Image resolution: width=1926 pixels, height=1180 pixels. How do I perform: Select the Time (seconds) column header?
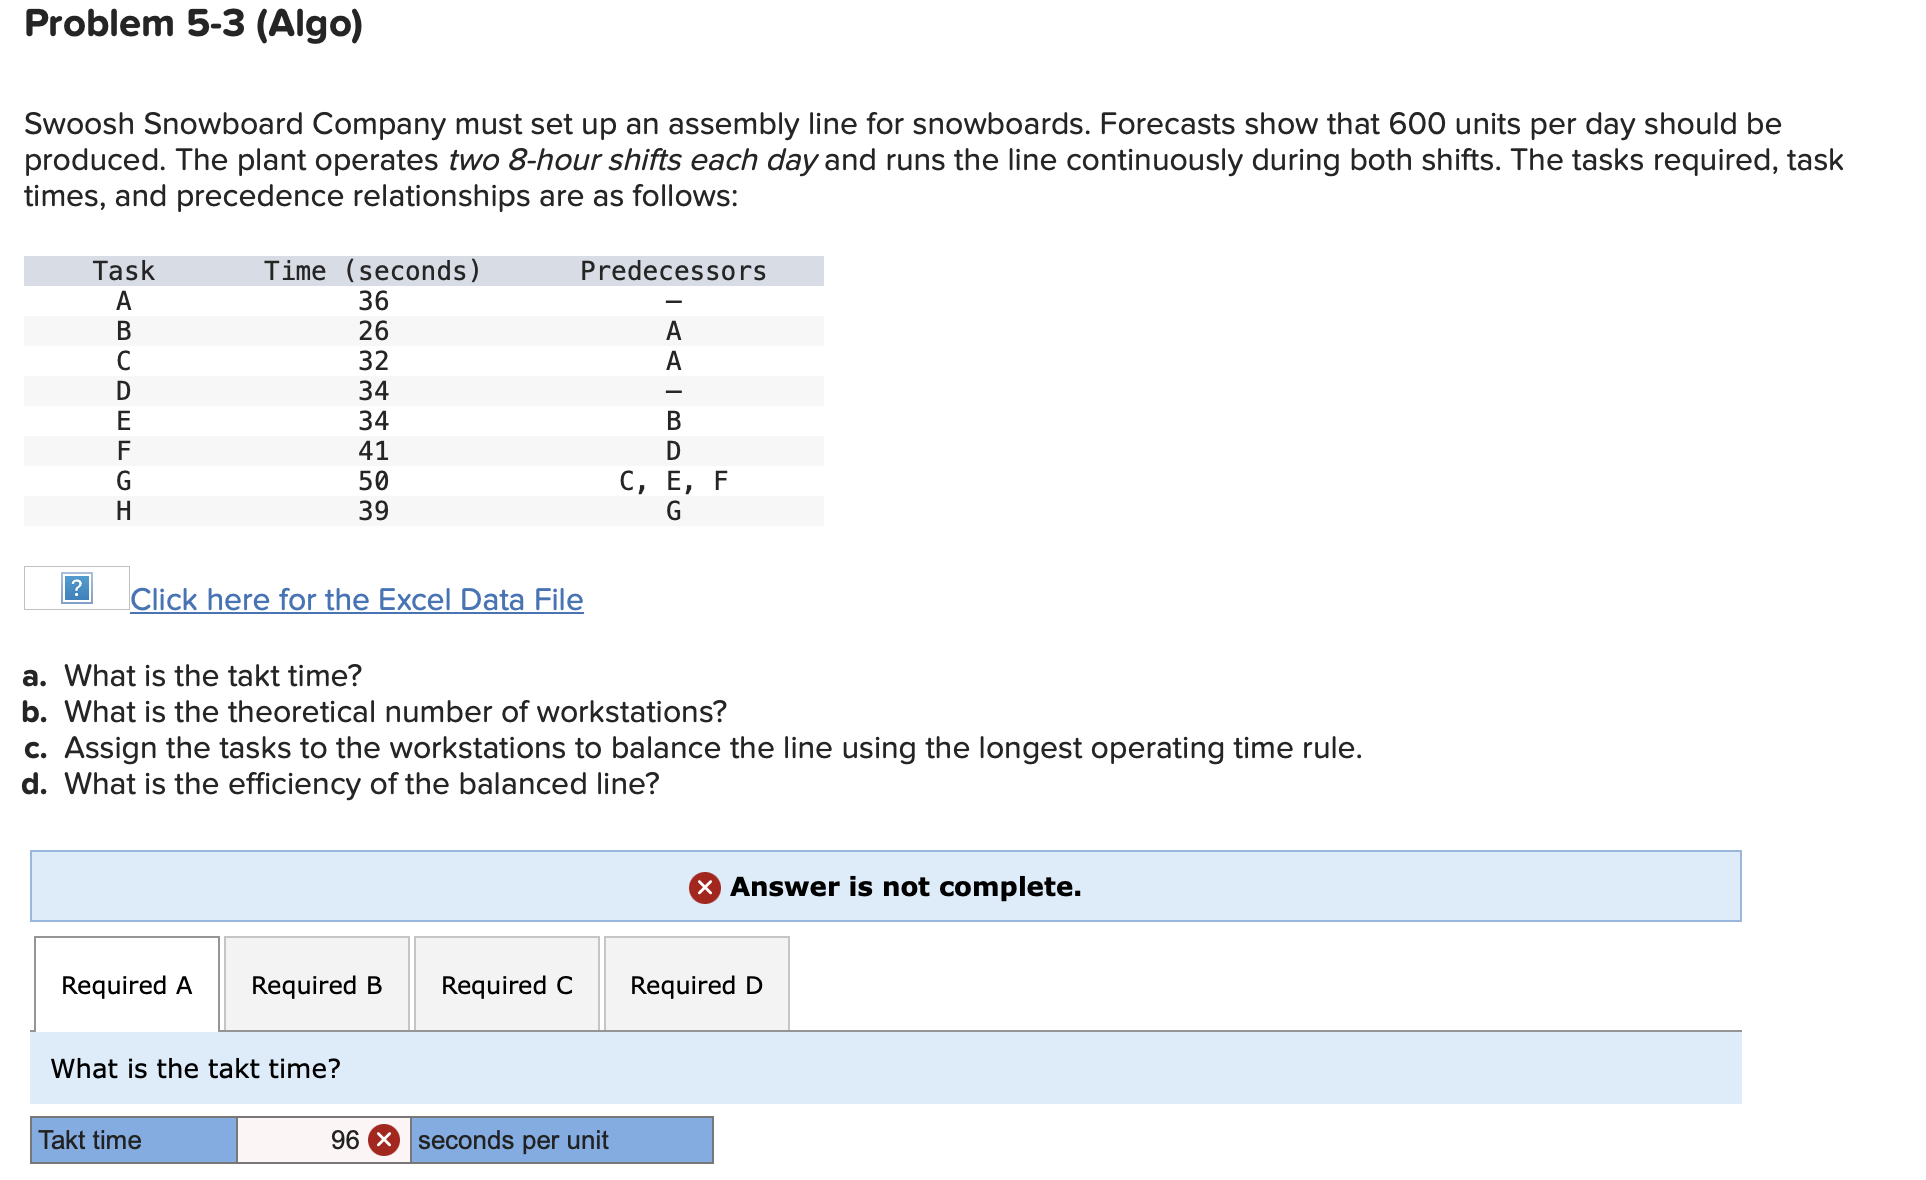pos(372,270)
